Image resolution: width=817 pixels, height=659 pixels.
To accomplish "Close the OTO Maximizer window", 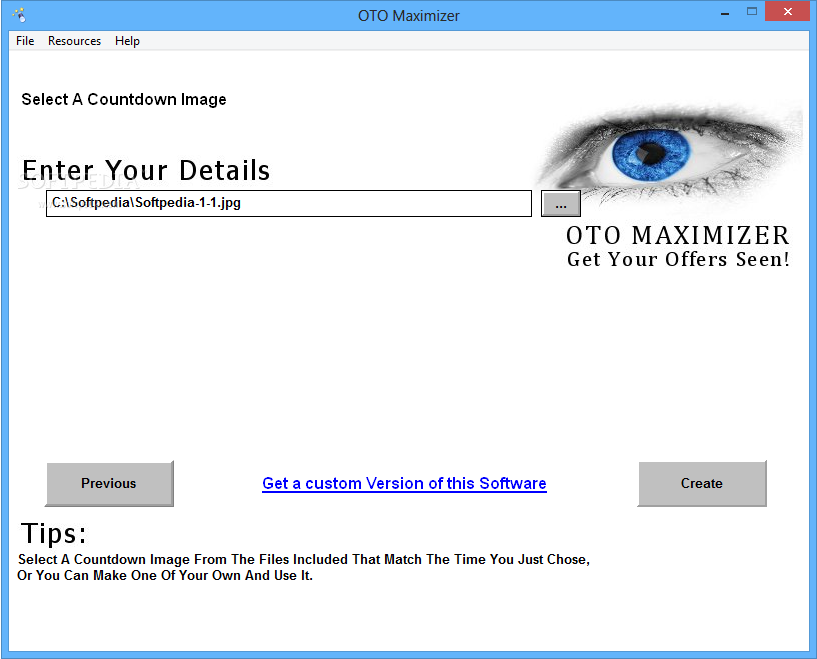I will (x=787, y=11).
